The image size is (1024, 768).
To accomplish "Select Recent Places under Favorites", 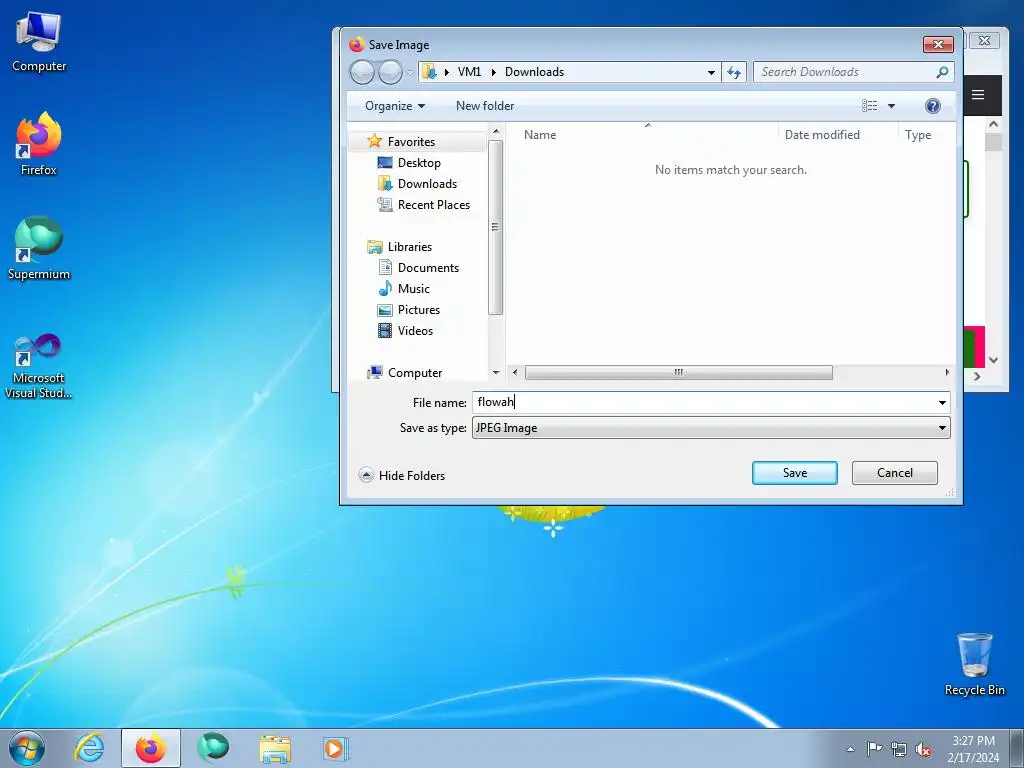I will [x=434, y=204].
